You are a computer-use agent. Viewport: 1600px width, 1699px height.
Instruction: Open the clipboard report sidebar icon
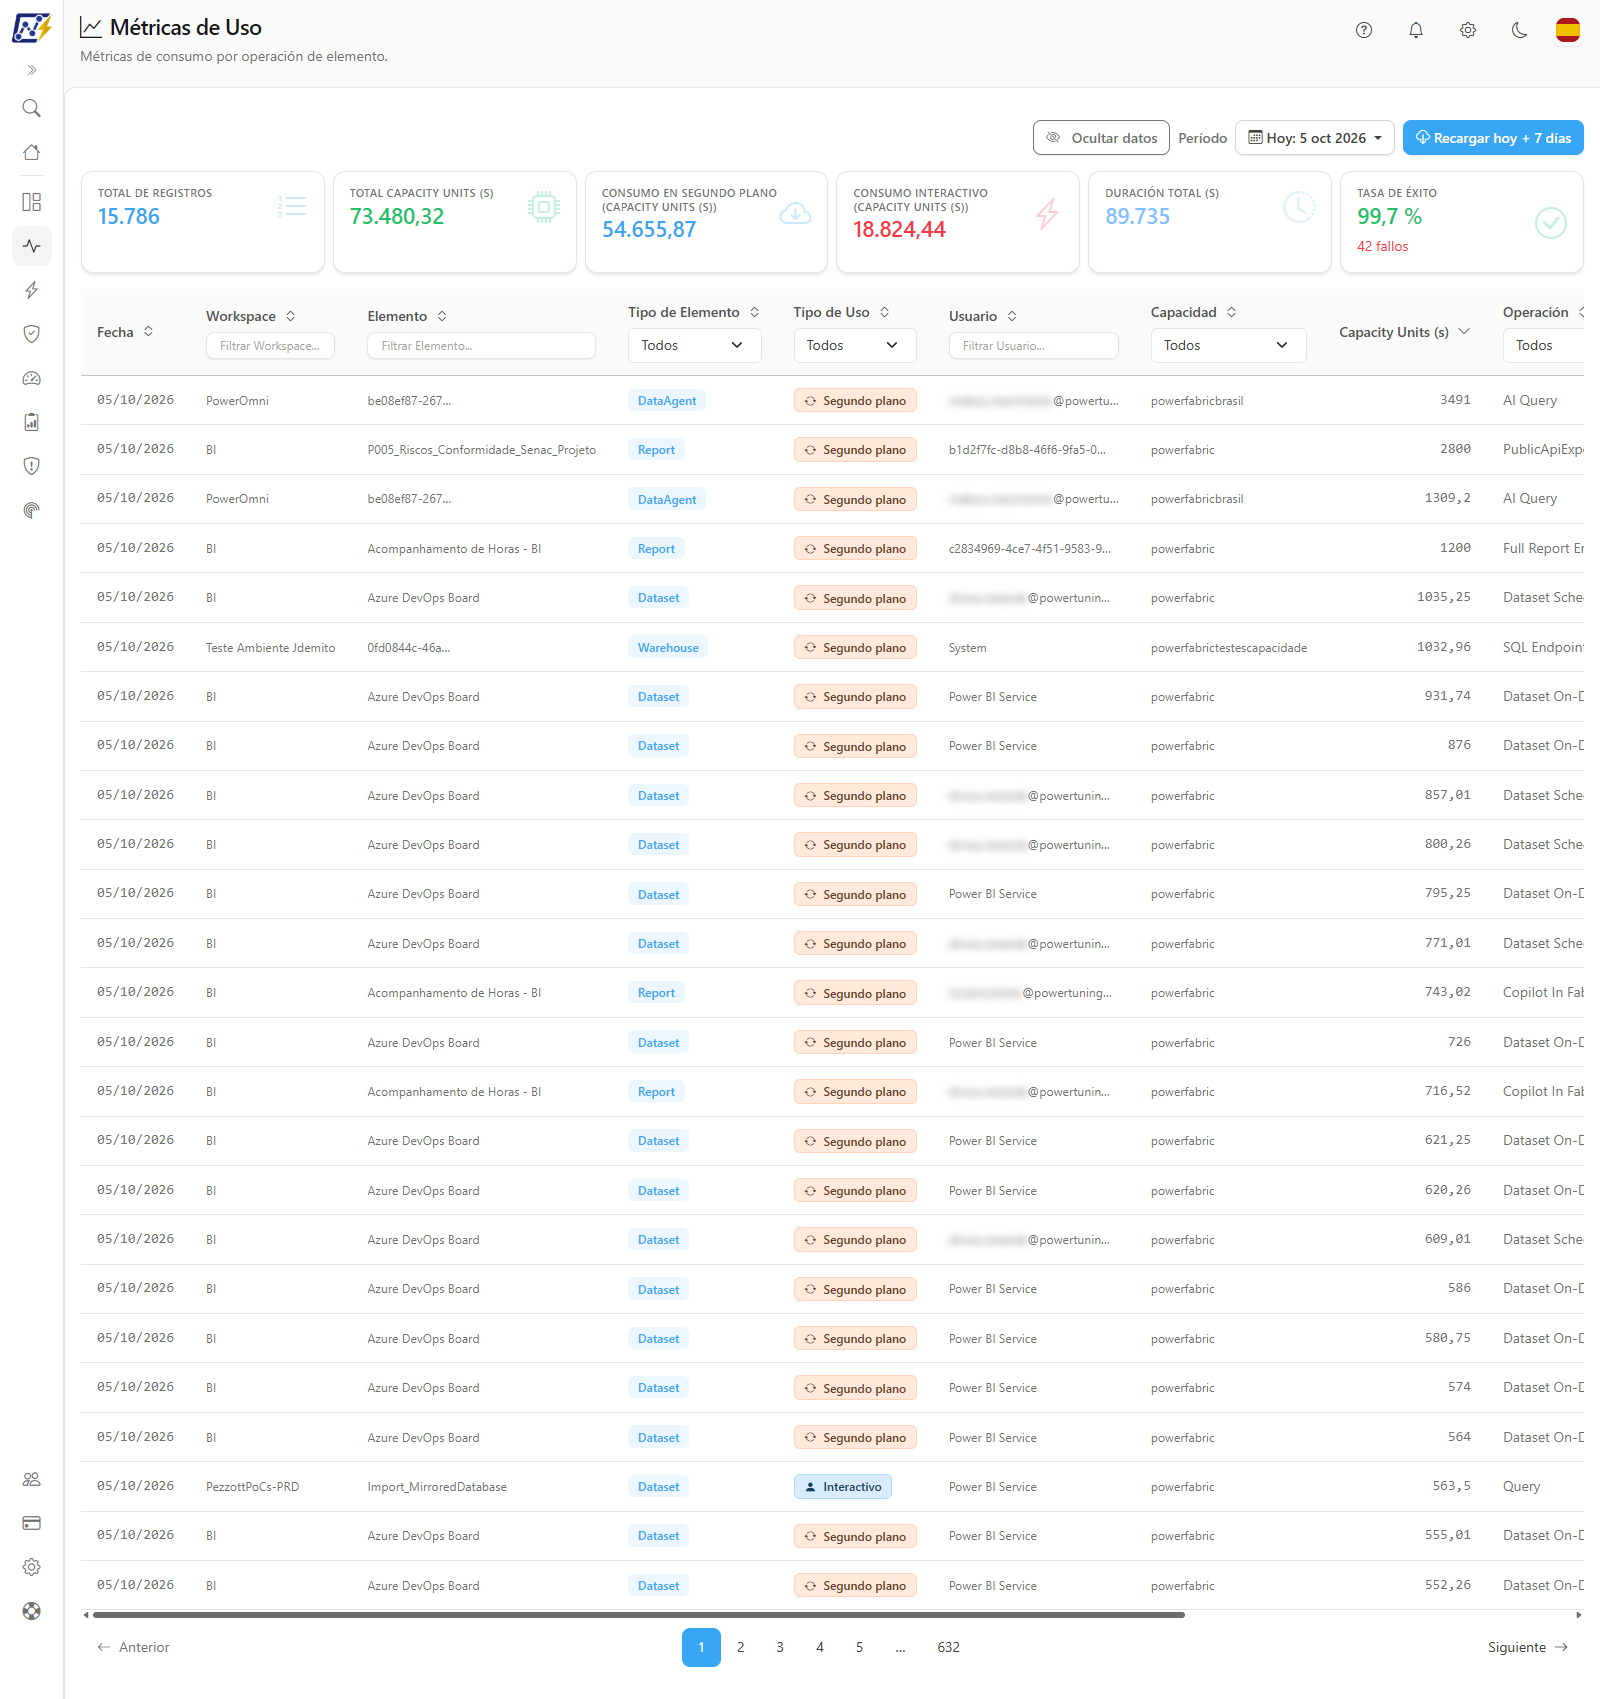pos(31,422)
